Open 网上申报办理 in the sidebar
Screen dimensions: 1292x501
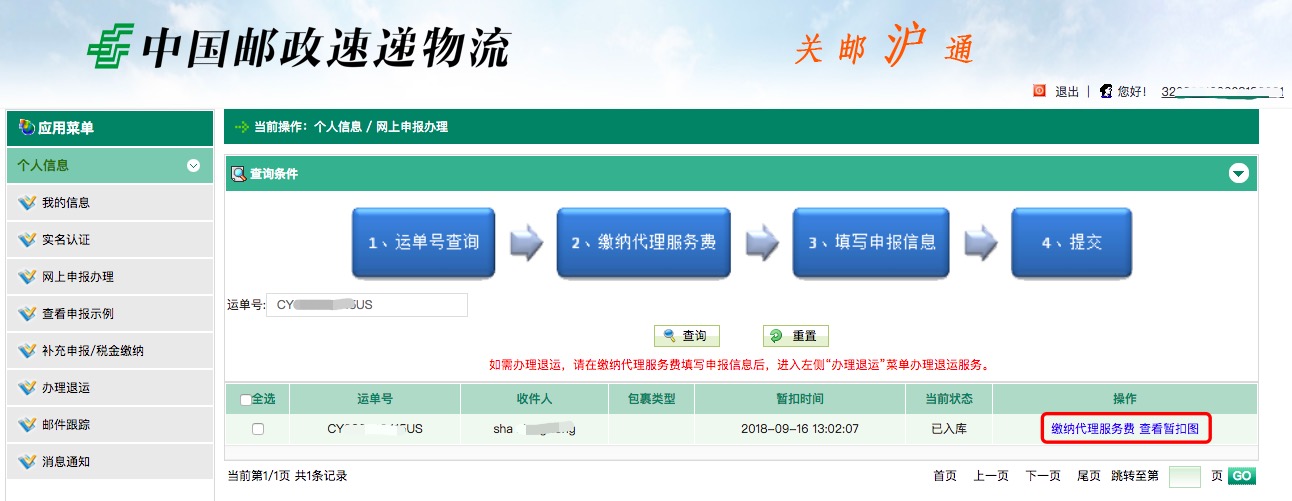[x=77, y=277]
